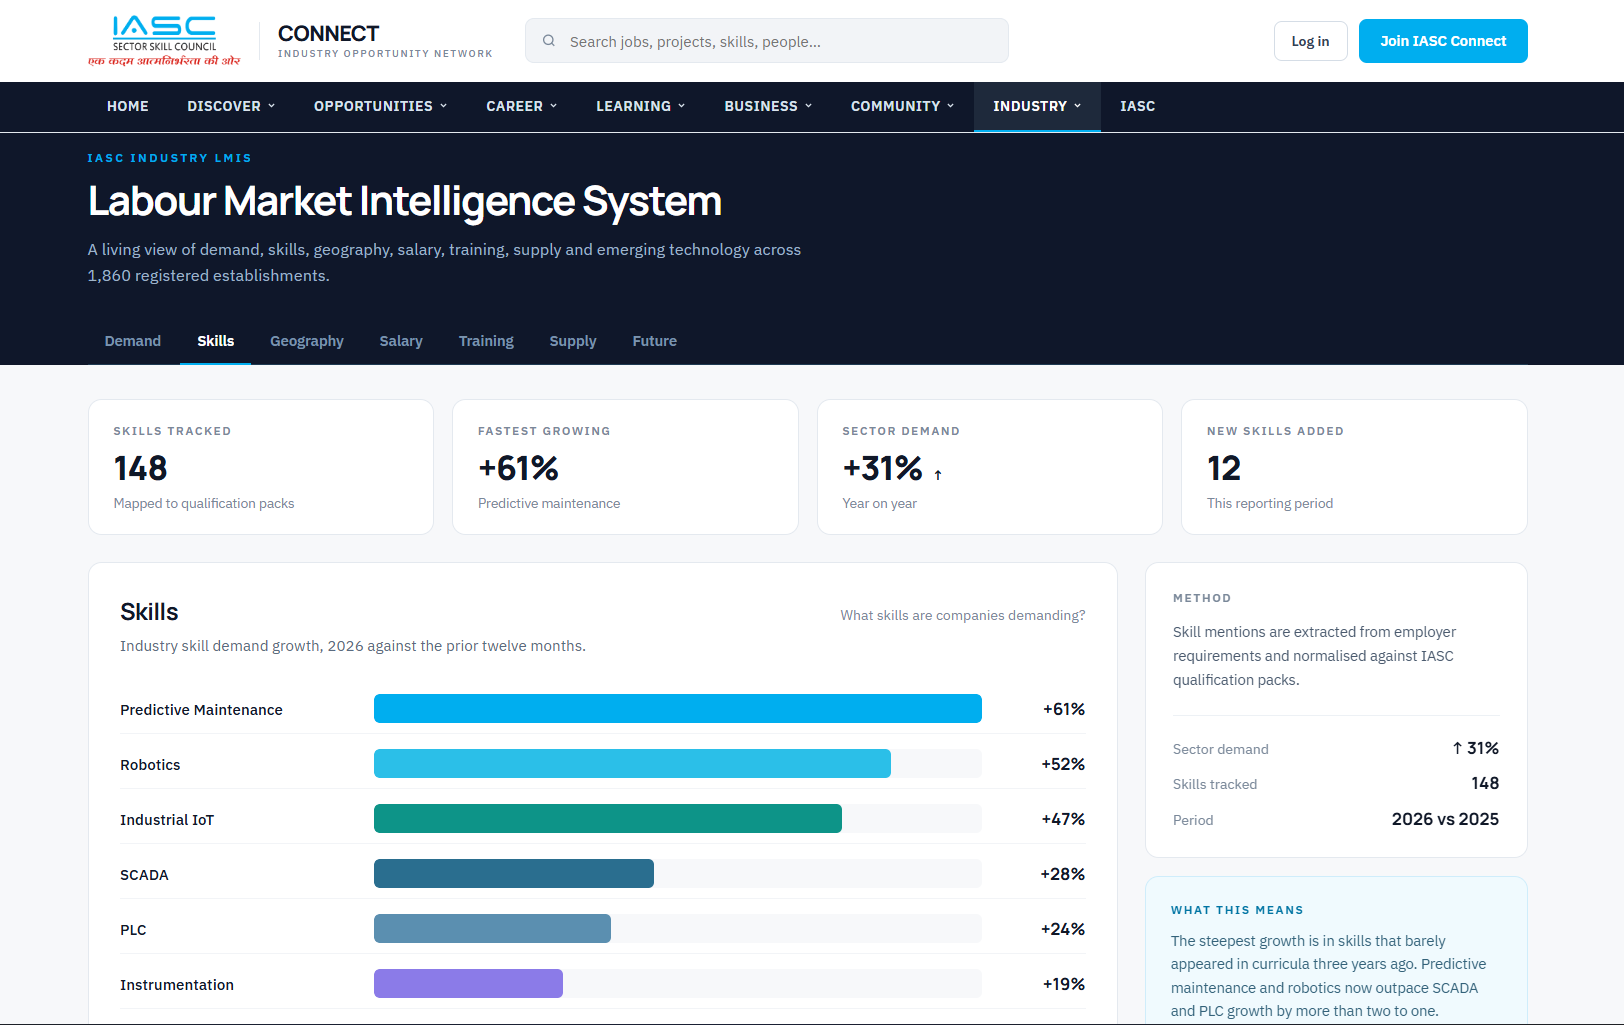
Task: Click the Skills Tracked 148 card
Action: click(x=261, y=467)
